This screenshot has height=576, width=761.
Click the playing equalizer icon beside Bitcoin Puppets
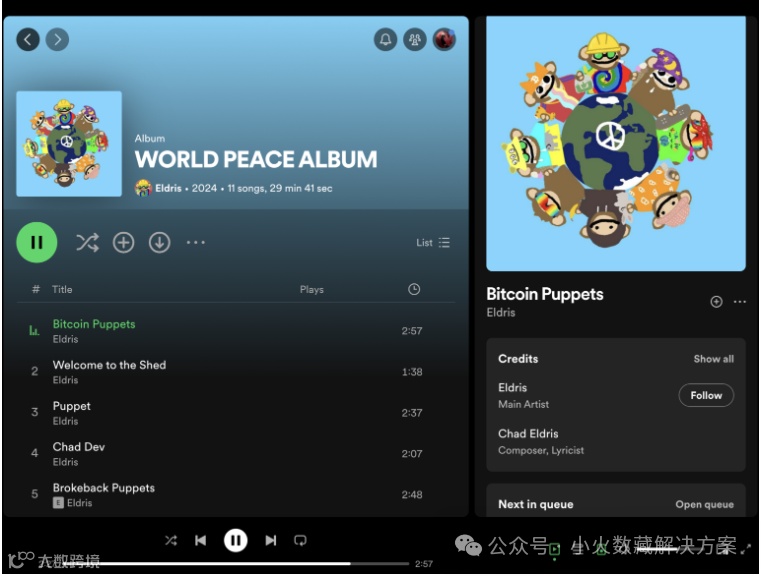34,331
